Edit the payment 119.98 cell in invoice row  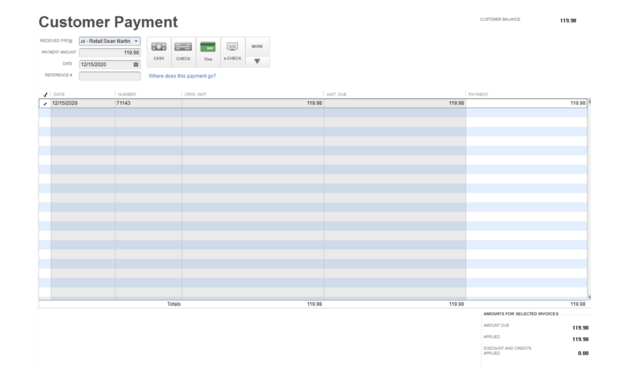pyautogui.click(x=526, y=103)
